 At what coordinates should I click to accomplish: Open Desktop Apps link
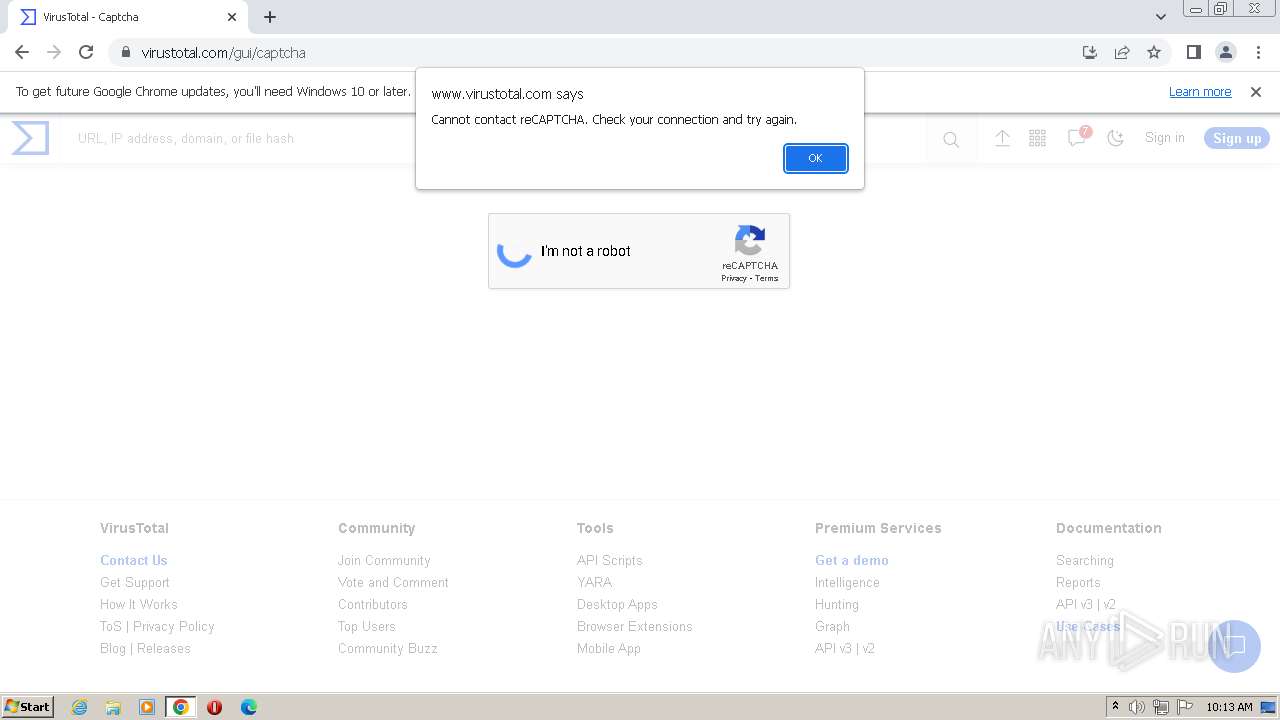[617, 605]
